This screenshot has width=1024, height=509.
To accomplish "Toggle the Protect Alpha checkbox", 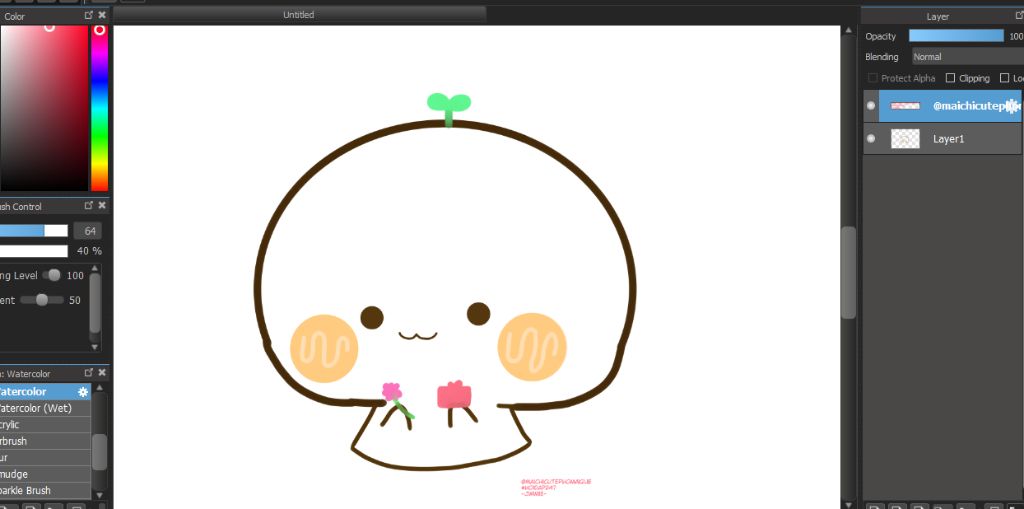I will (872, 78).
